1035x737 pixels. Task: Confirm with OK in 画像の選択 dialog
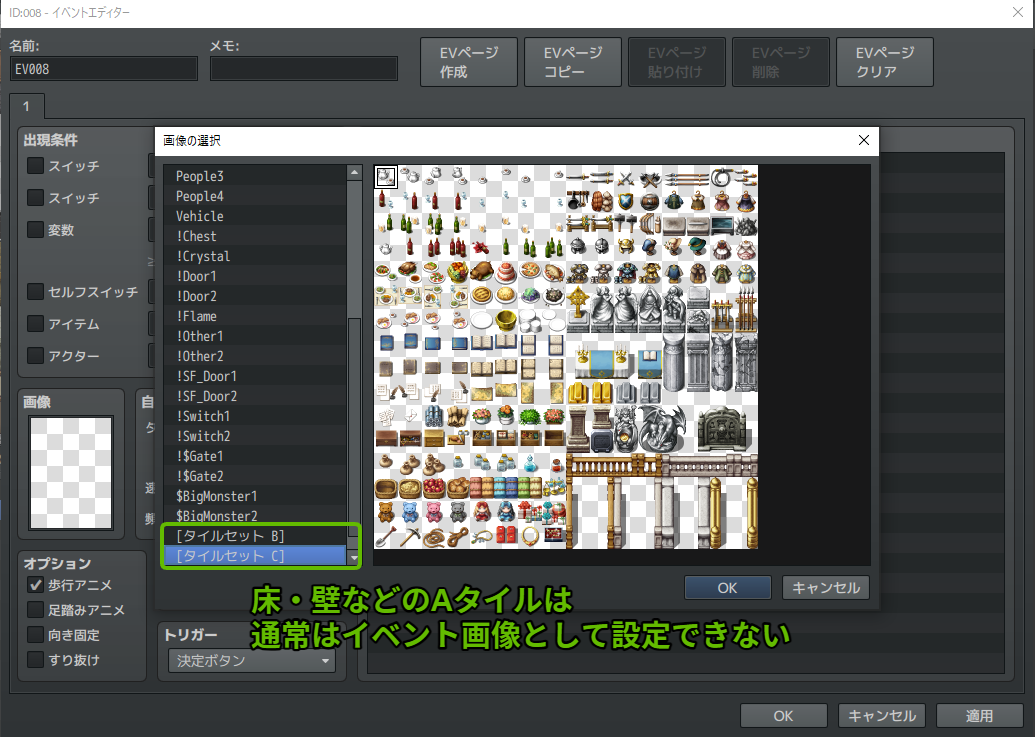[x=727, y=588]
